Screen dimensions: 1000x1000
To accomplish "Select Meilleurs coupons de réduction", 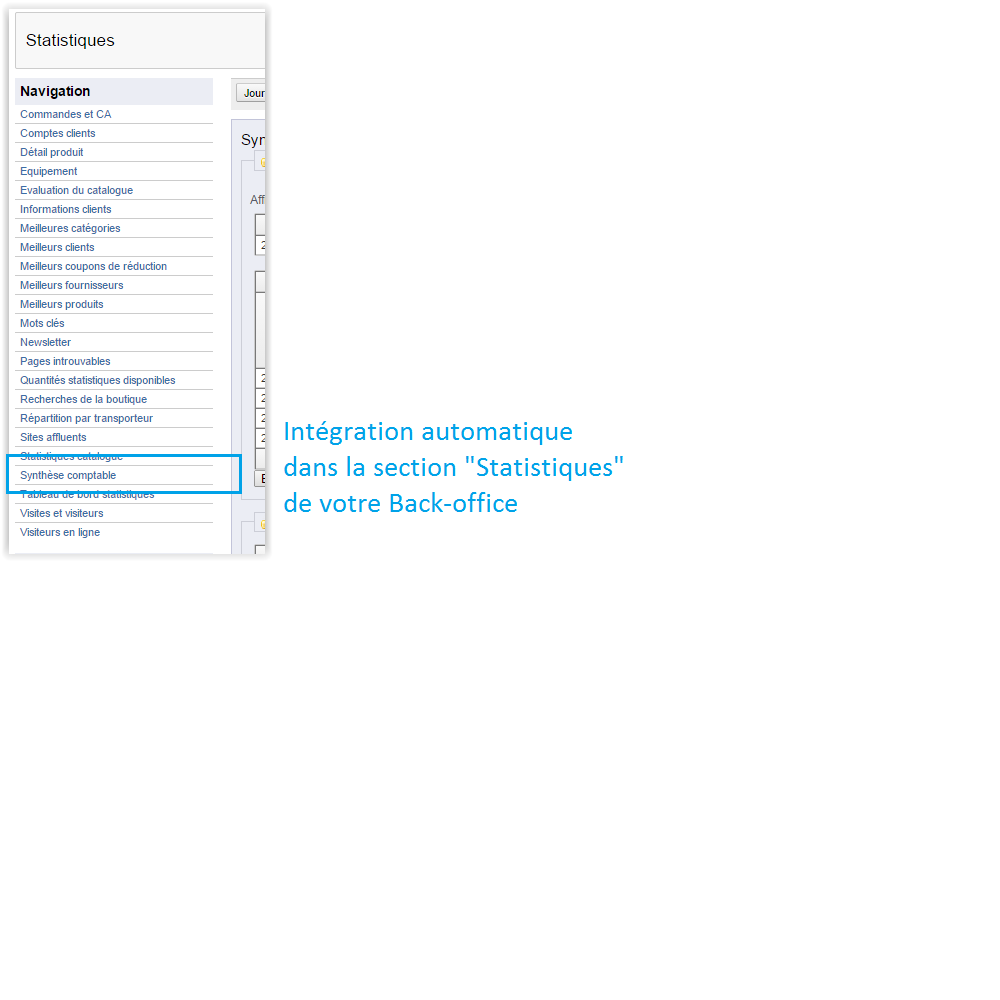I will click(x=93, y=266).
